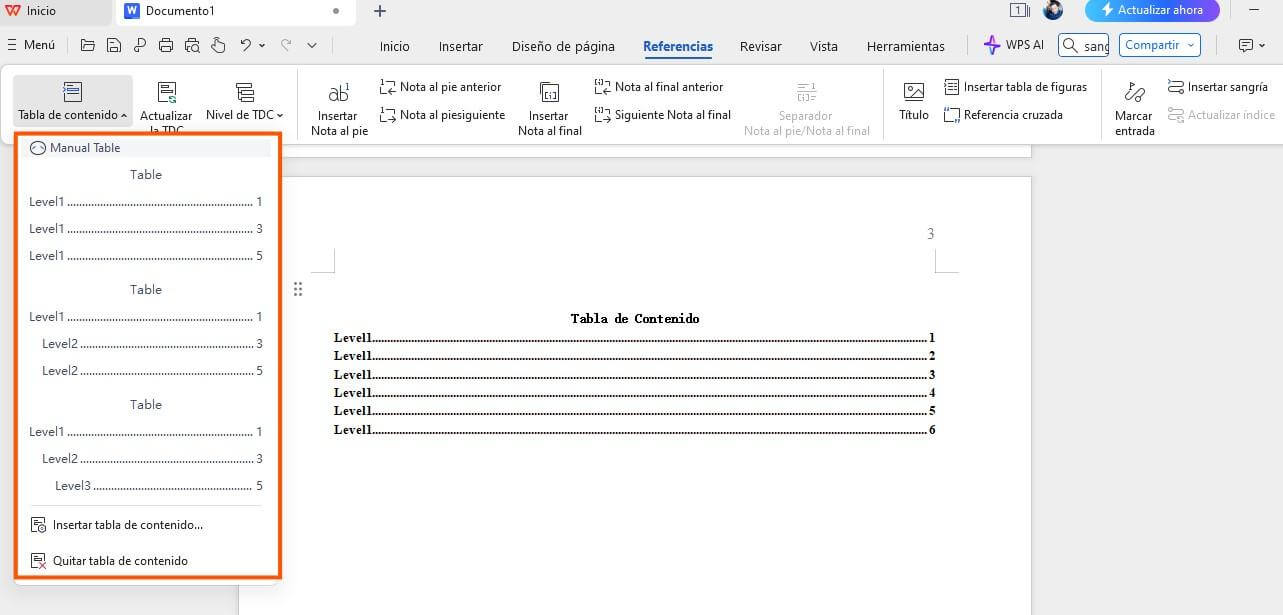Screen dimensions: 1283x615
Task: Jump to Nota al pie anterior
Action: click(x=441, y=86)
